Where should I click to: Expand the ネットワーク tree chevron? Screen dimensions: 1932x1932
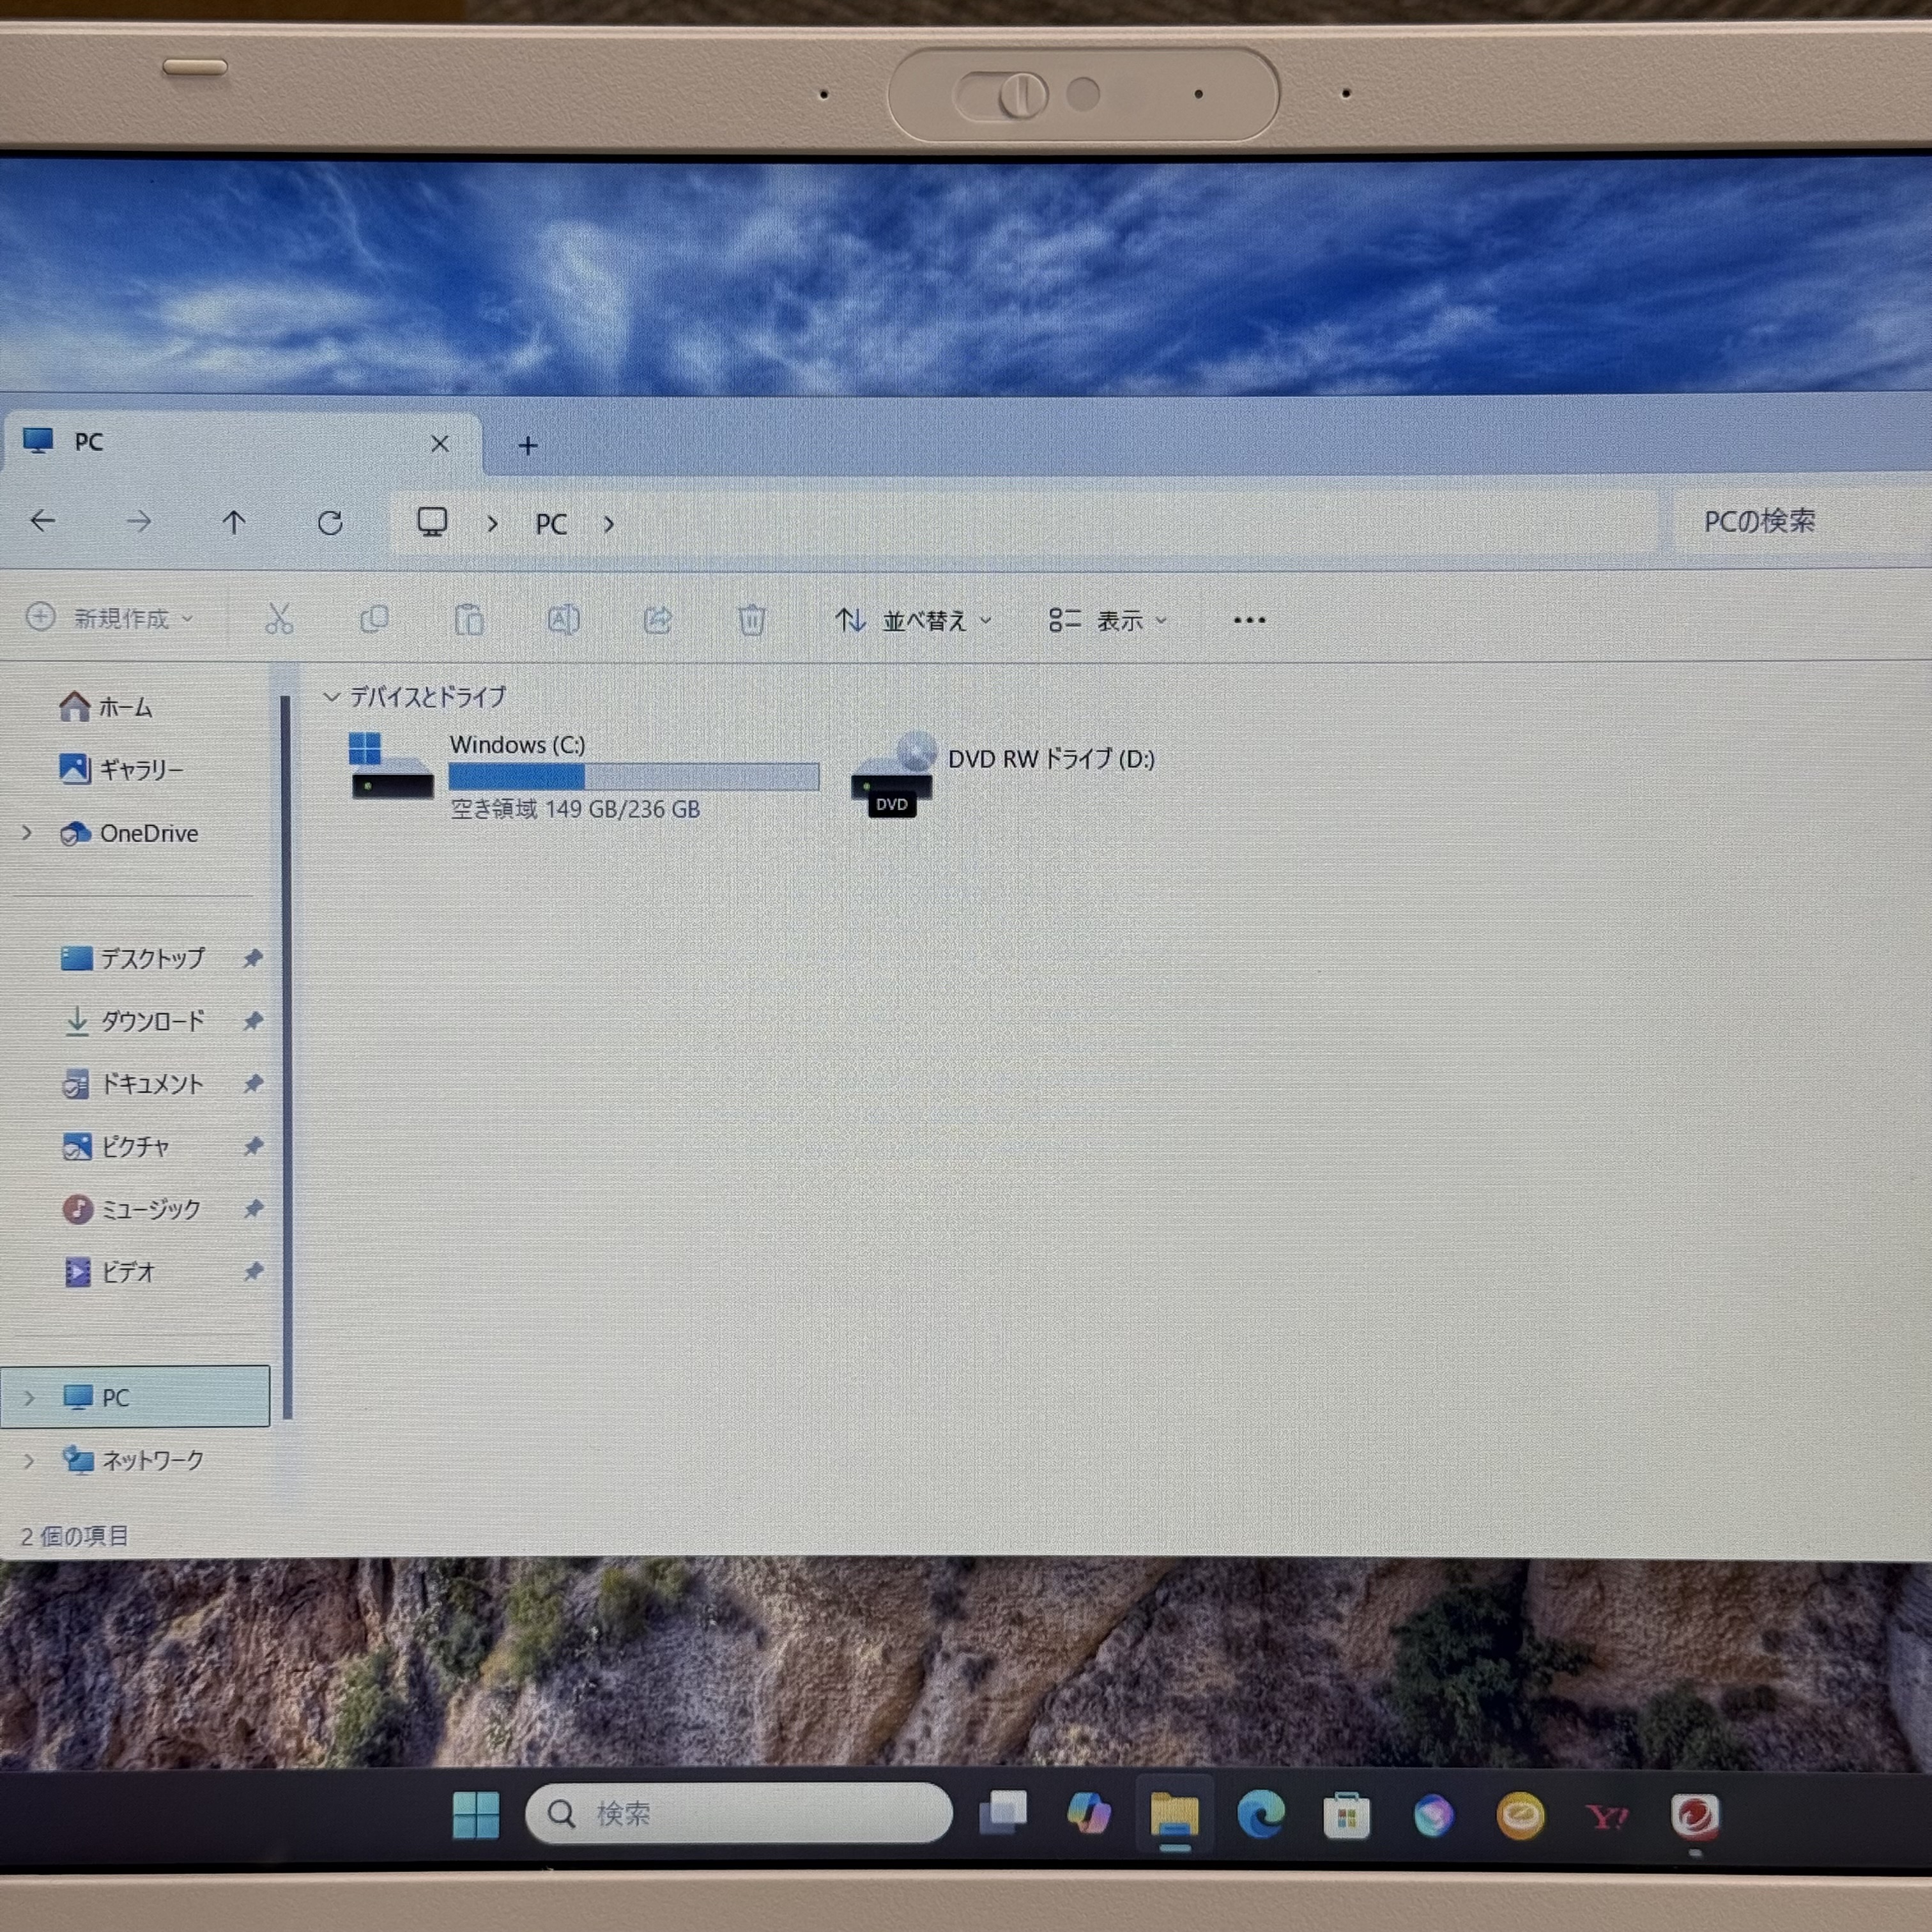[28, 1461]
